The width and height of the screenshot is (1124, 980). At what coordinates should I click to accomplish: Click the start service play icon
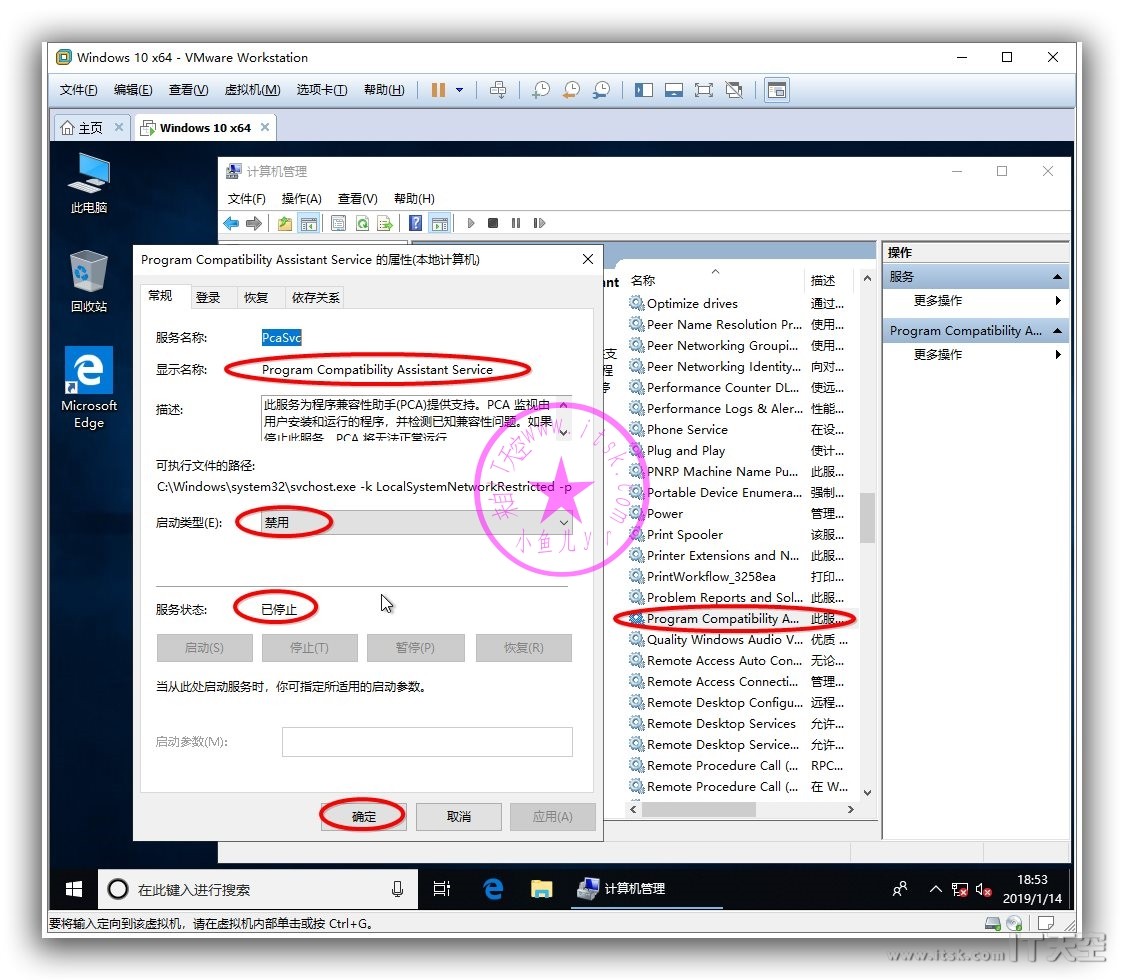pyautogui.click(x=470, y=224)
